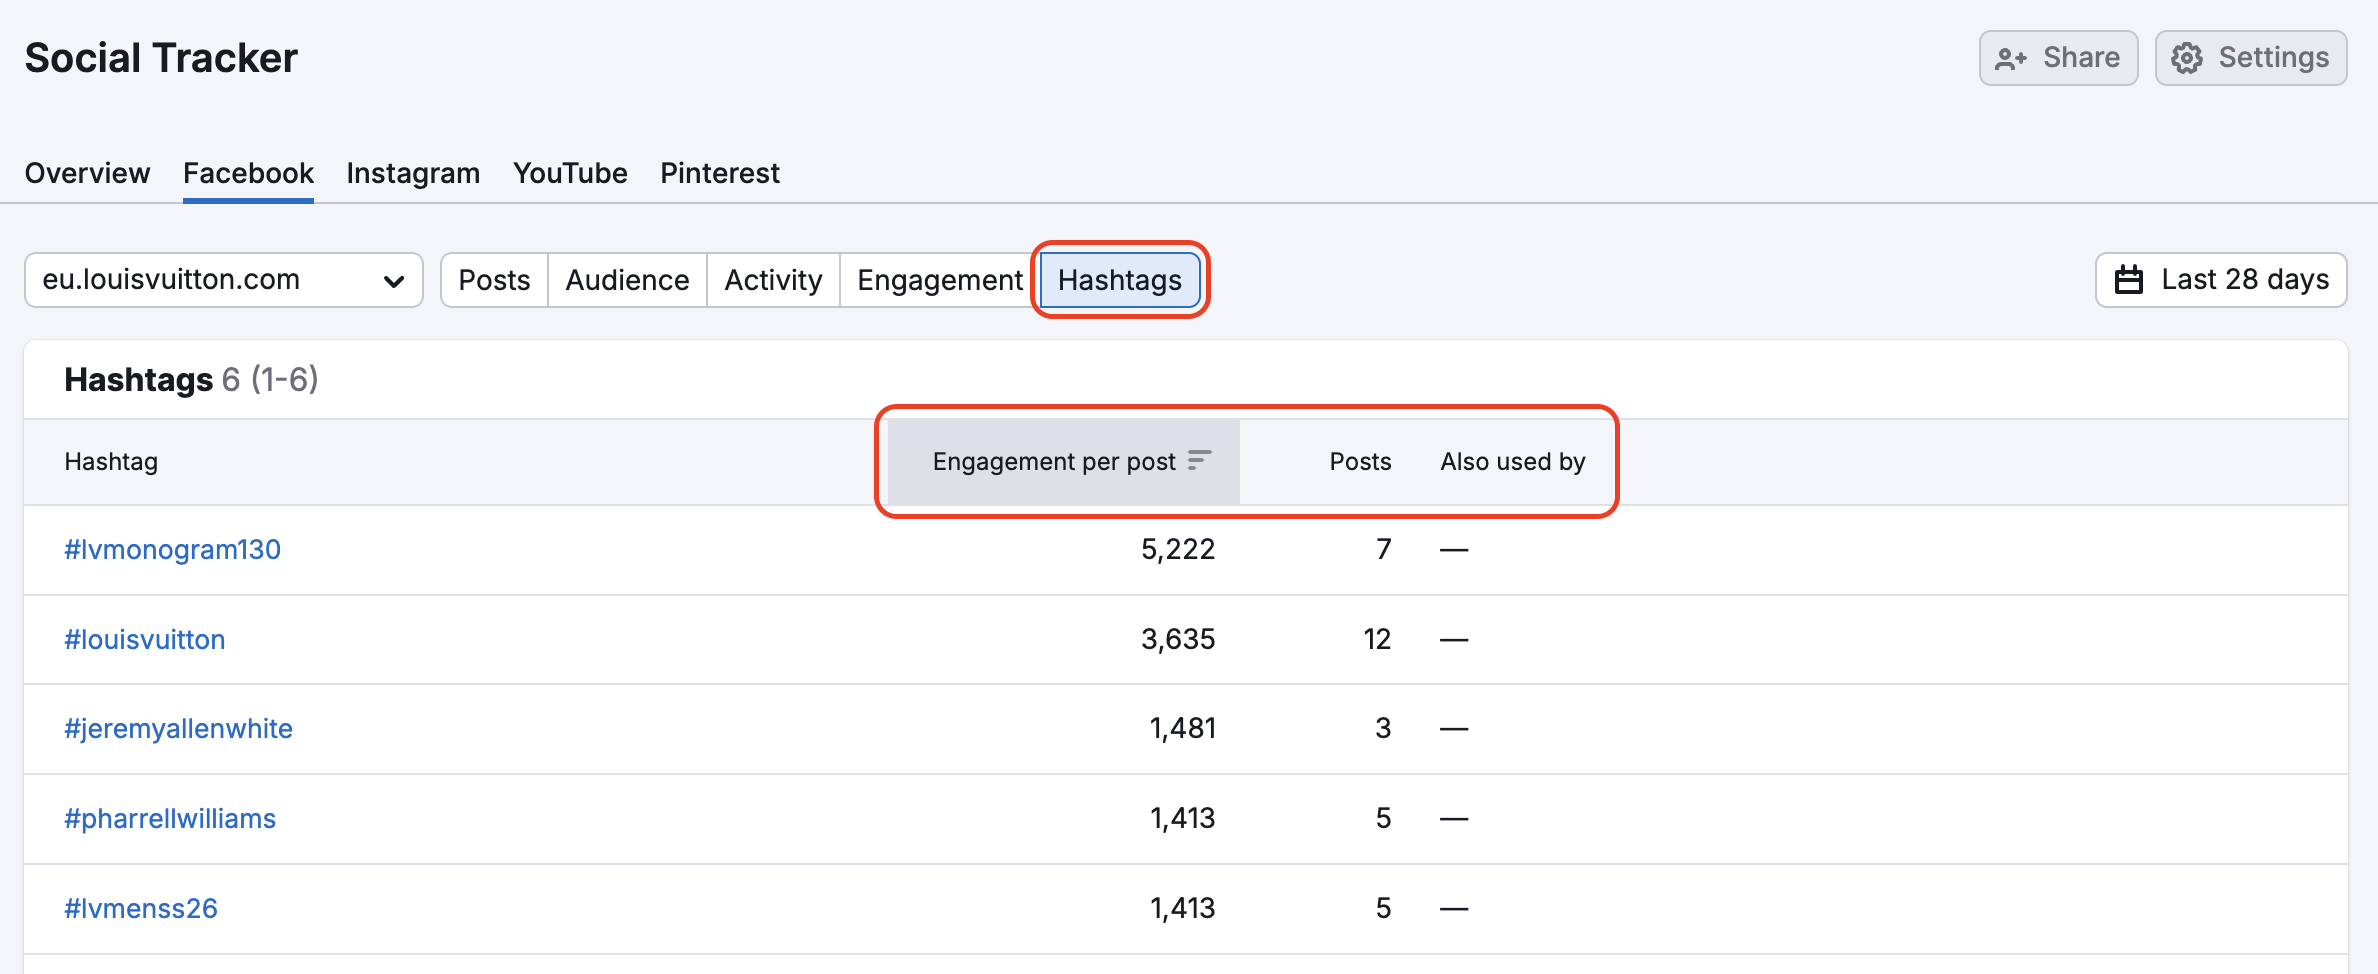
Task: Sort table by Engagement per post column
Action: click(1053, 461)
